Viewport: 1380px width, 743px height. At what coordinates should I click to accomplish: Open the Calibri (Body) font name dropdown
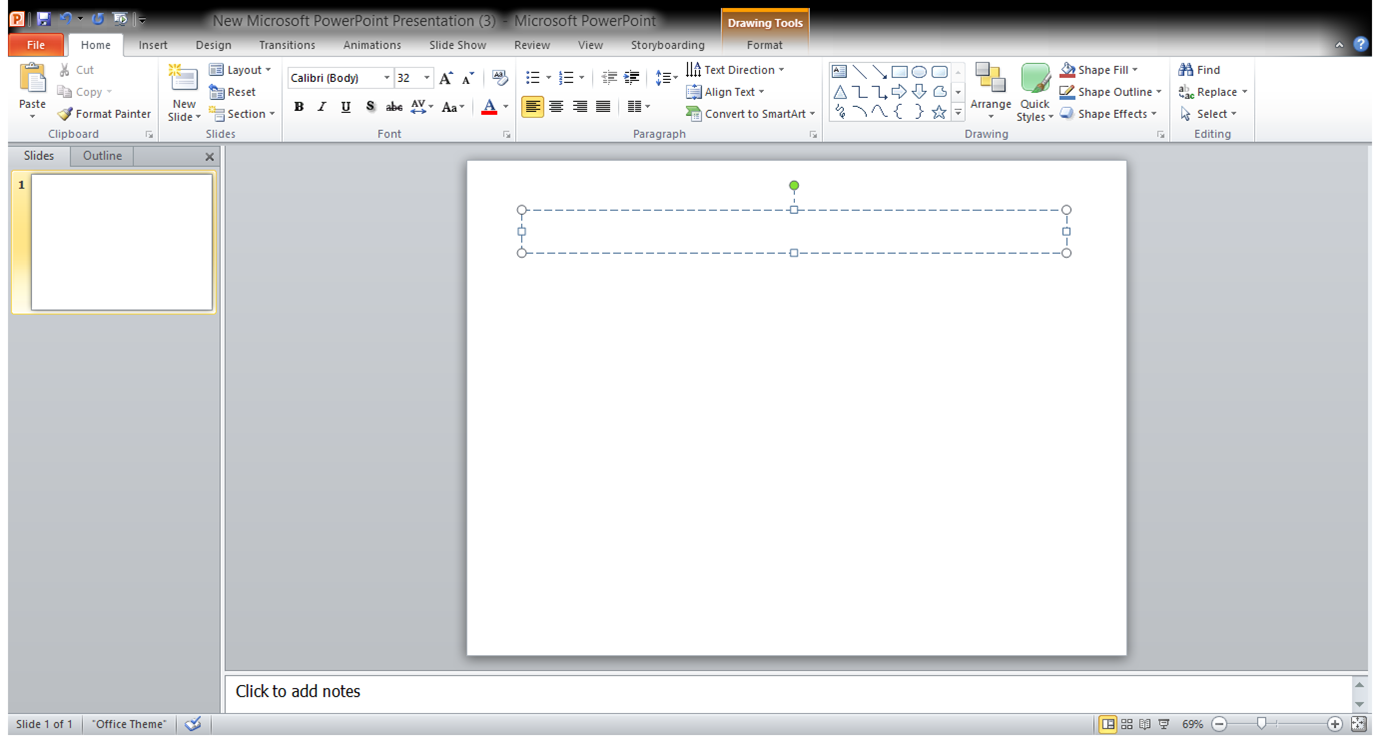tap(387, 78)
